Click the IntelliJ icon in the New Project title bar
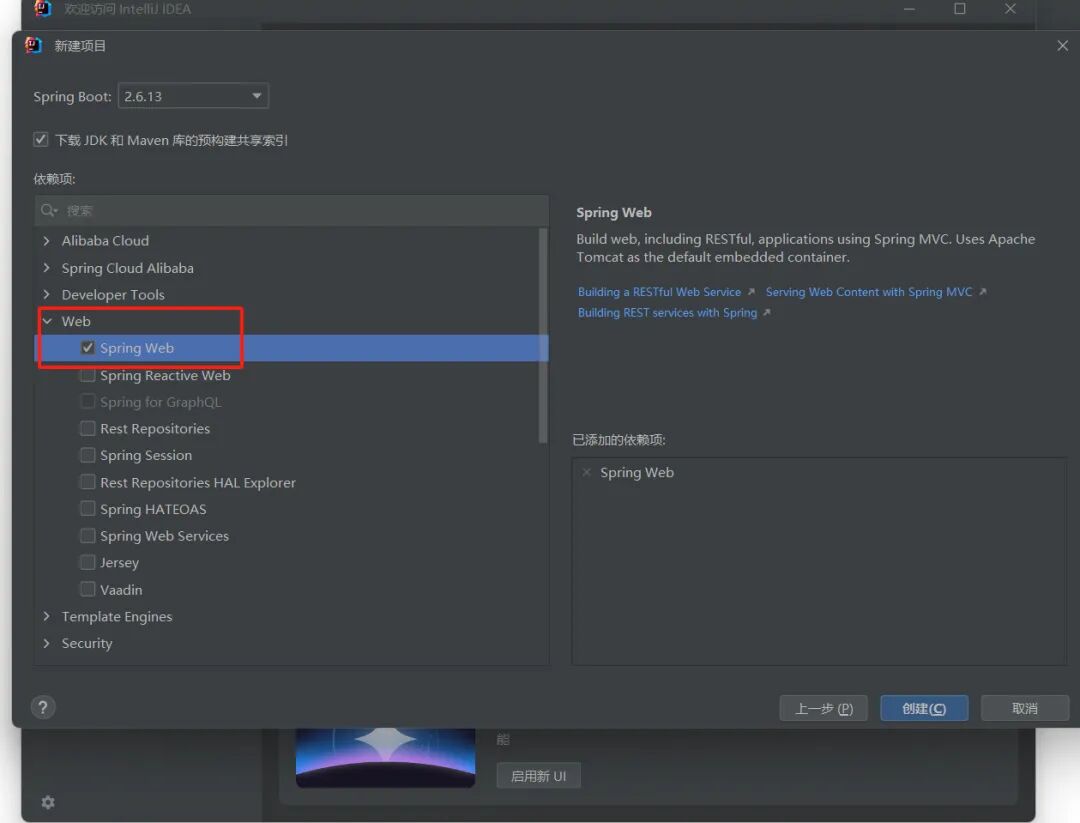Viewport: 1080px width, 823px height. [33, 45]
